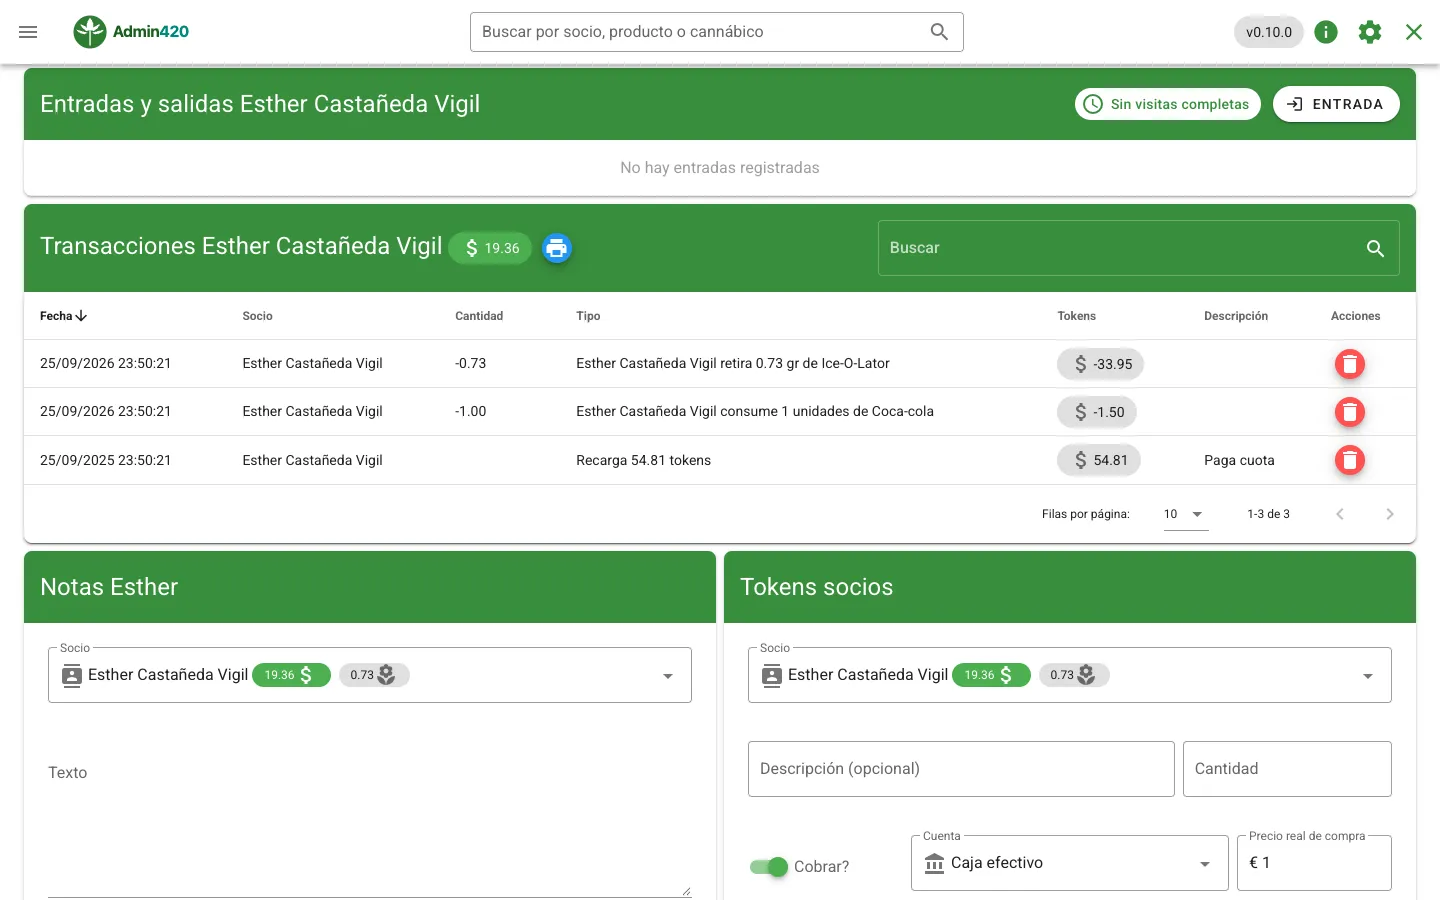Open the green info icon
The width and height of the screenshot is (1440, 900).
point(1326,32)
